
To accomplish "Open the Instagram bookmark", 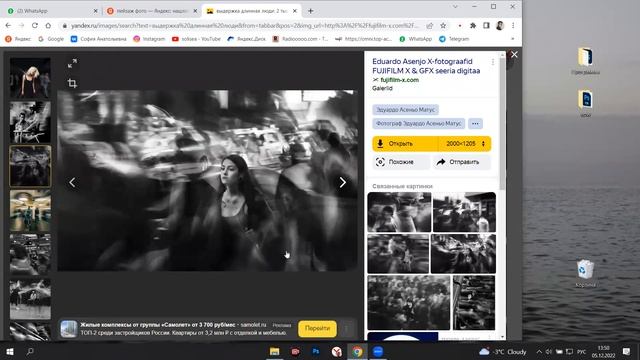I will pos(149,39).
